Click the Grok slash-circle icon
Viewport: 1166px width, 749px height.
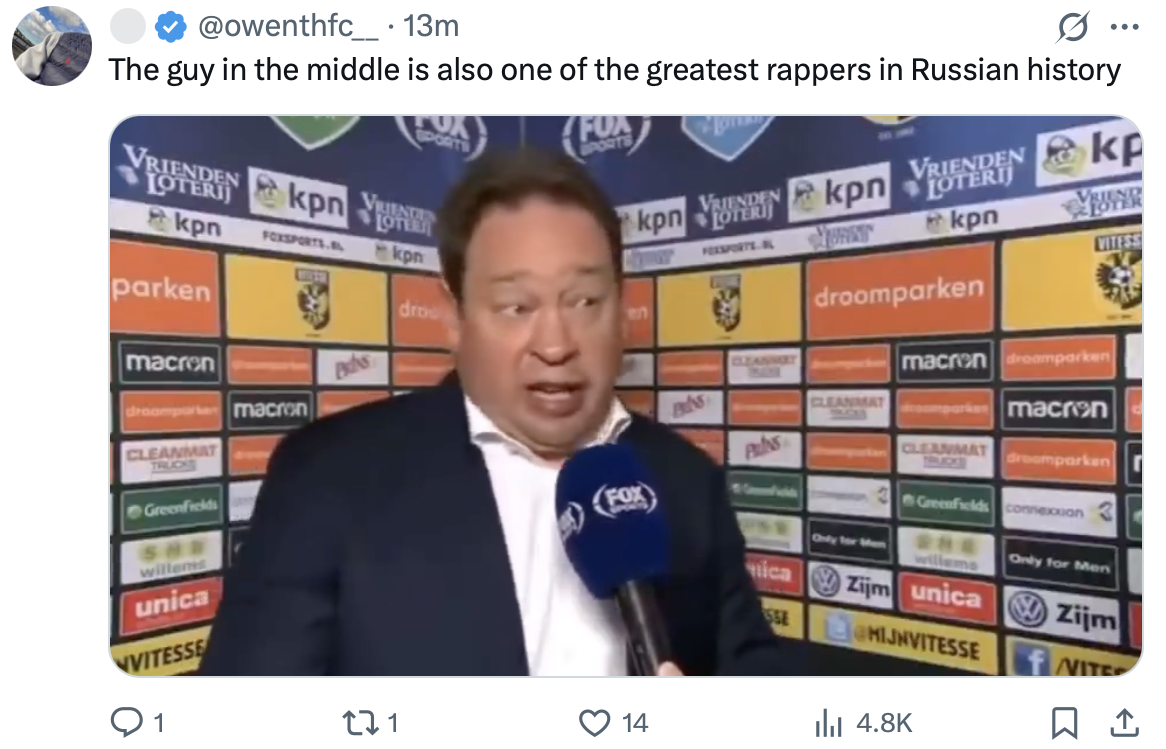1073,28
